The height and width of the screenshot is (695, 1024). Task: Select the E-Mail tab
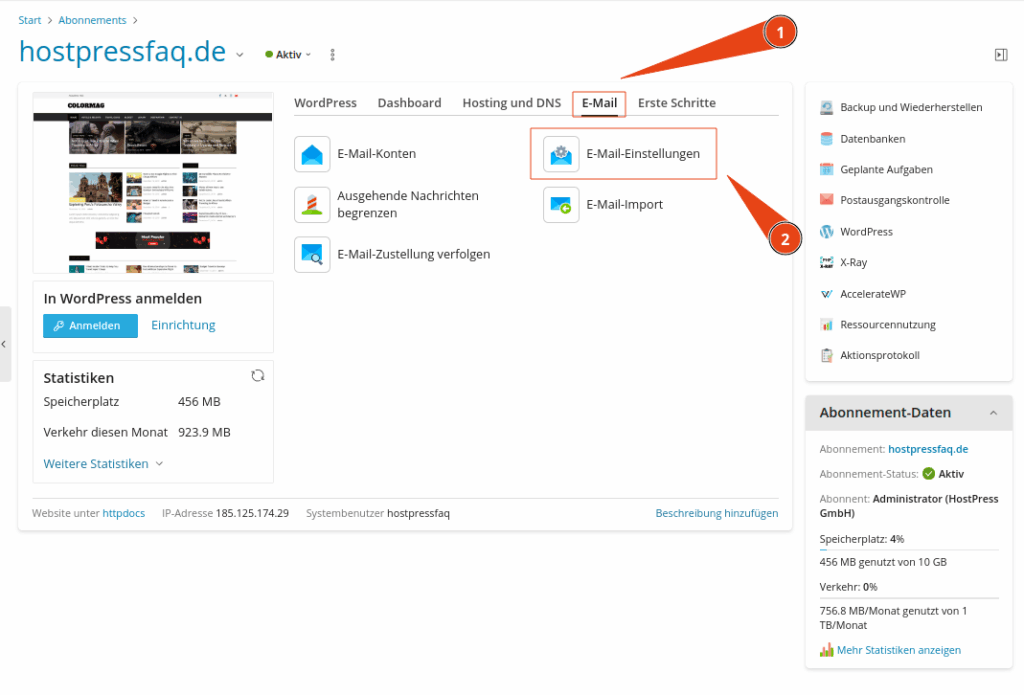tap(599, 103)
